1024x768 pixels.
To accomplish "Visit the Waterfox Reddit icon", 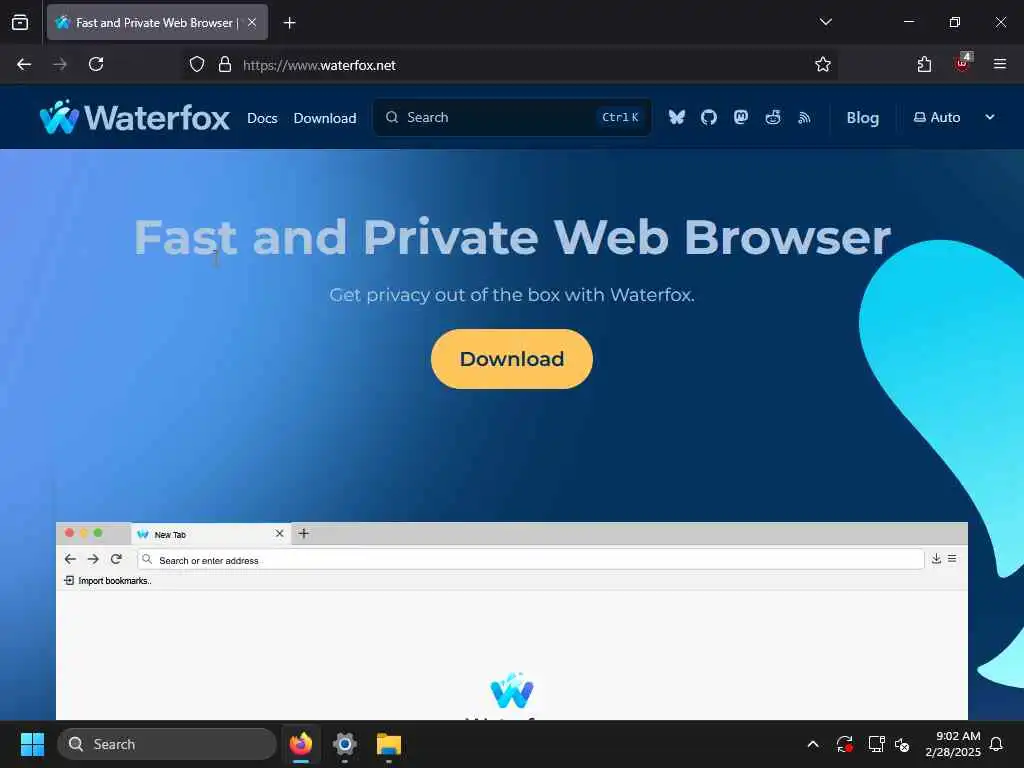I will tap(773, 118).
